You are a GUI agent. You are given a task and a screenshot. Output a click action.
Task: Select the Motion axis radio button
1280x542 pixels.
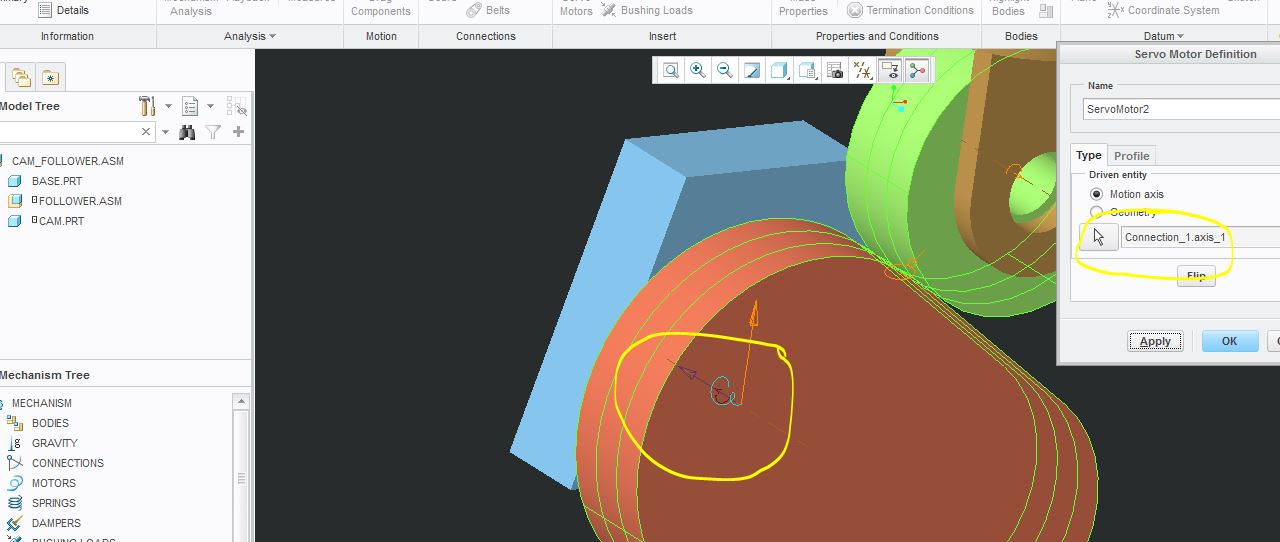pos(1097,194)
